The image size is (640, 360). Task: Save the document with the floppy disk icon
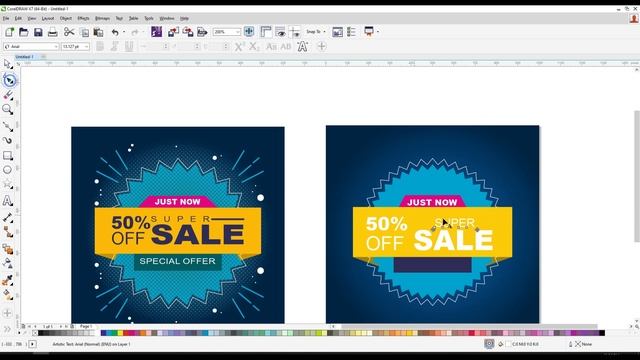coord(38,32)
